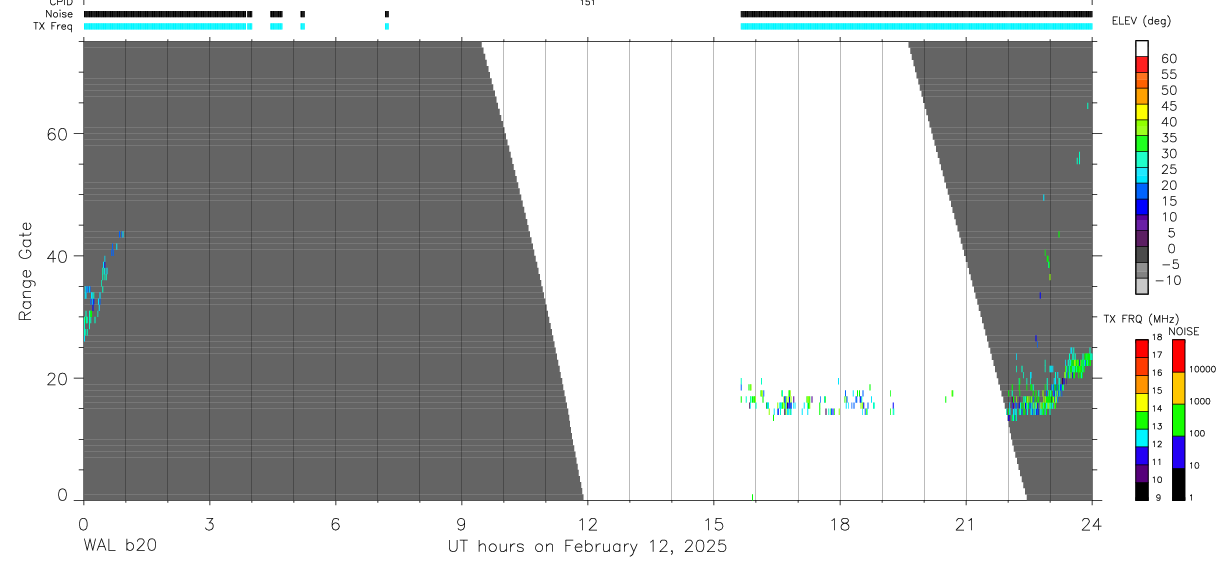Select the yellow swatch in the ELEV colorbar

(x=1142, y=113)
